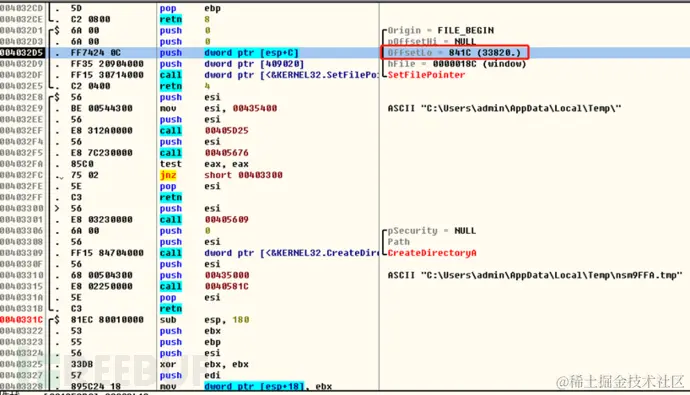Click the 'call 00405609' instruction
This screenshot has width=690, height=395.
[x=204, y=219]
